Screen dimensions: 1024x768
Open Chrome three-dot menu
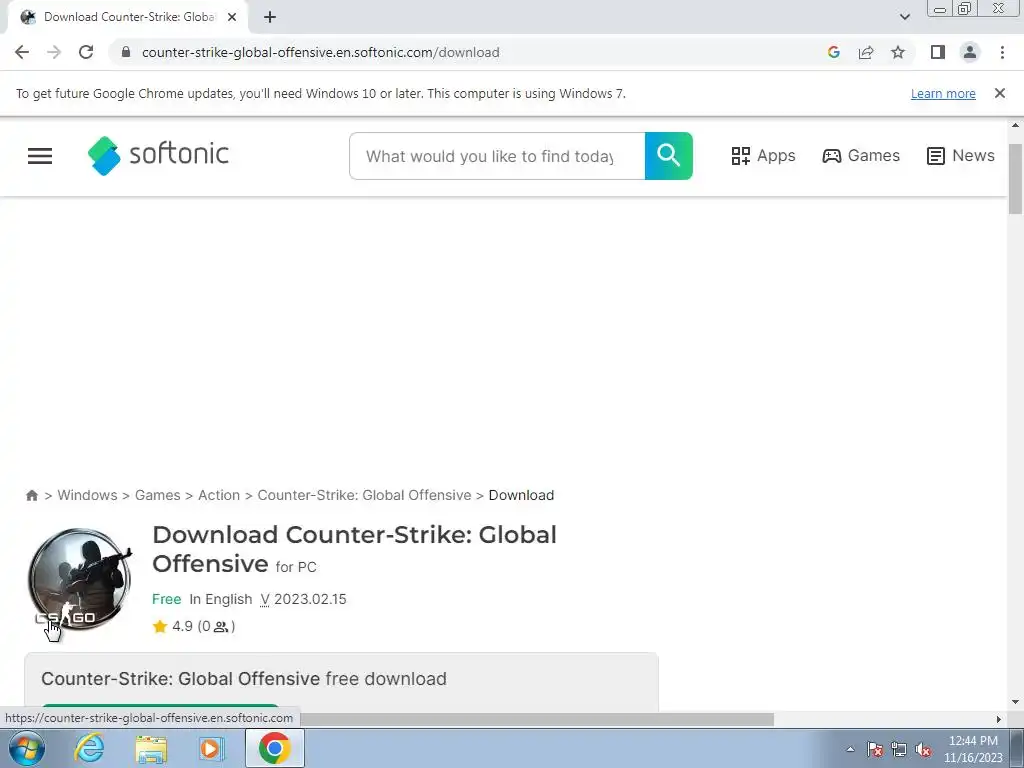(1002, 52)
